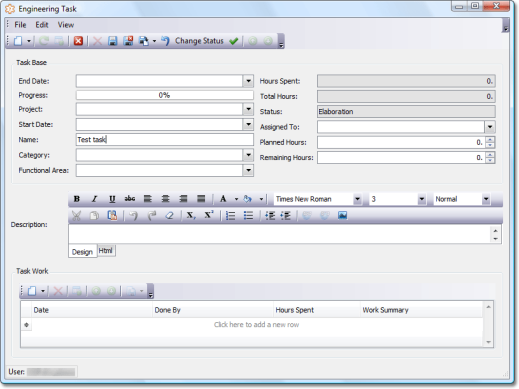Insert a numbered list

pos(230,216)
